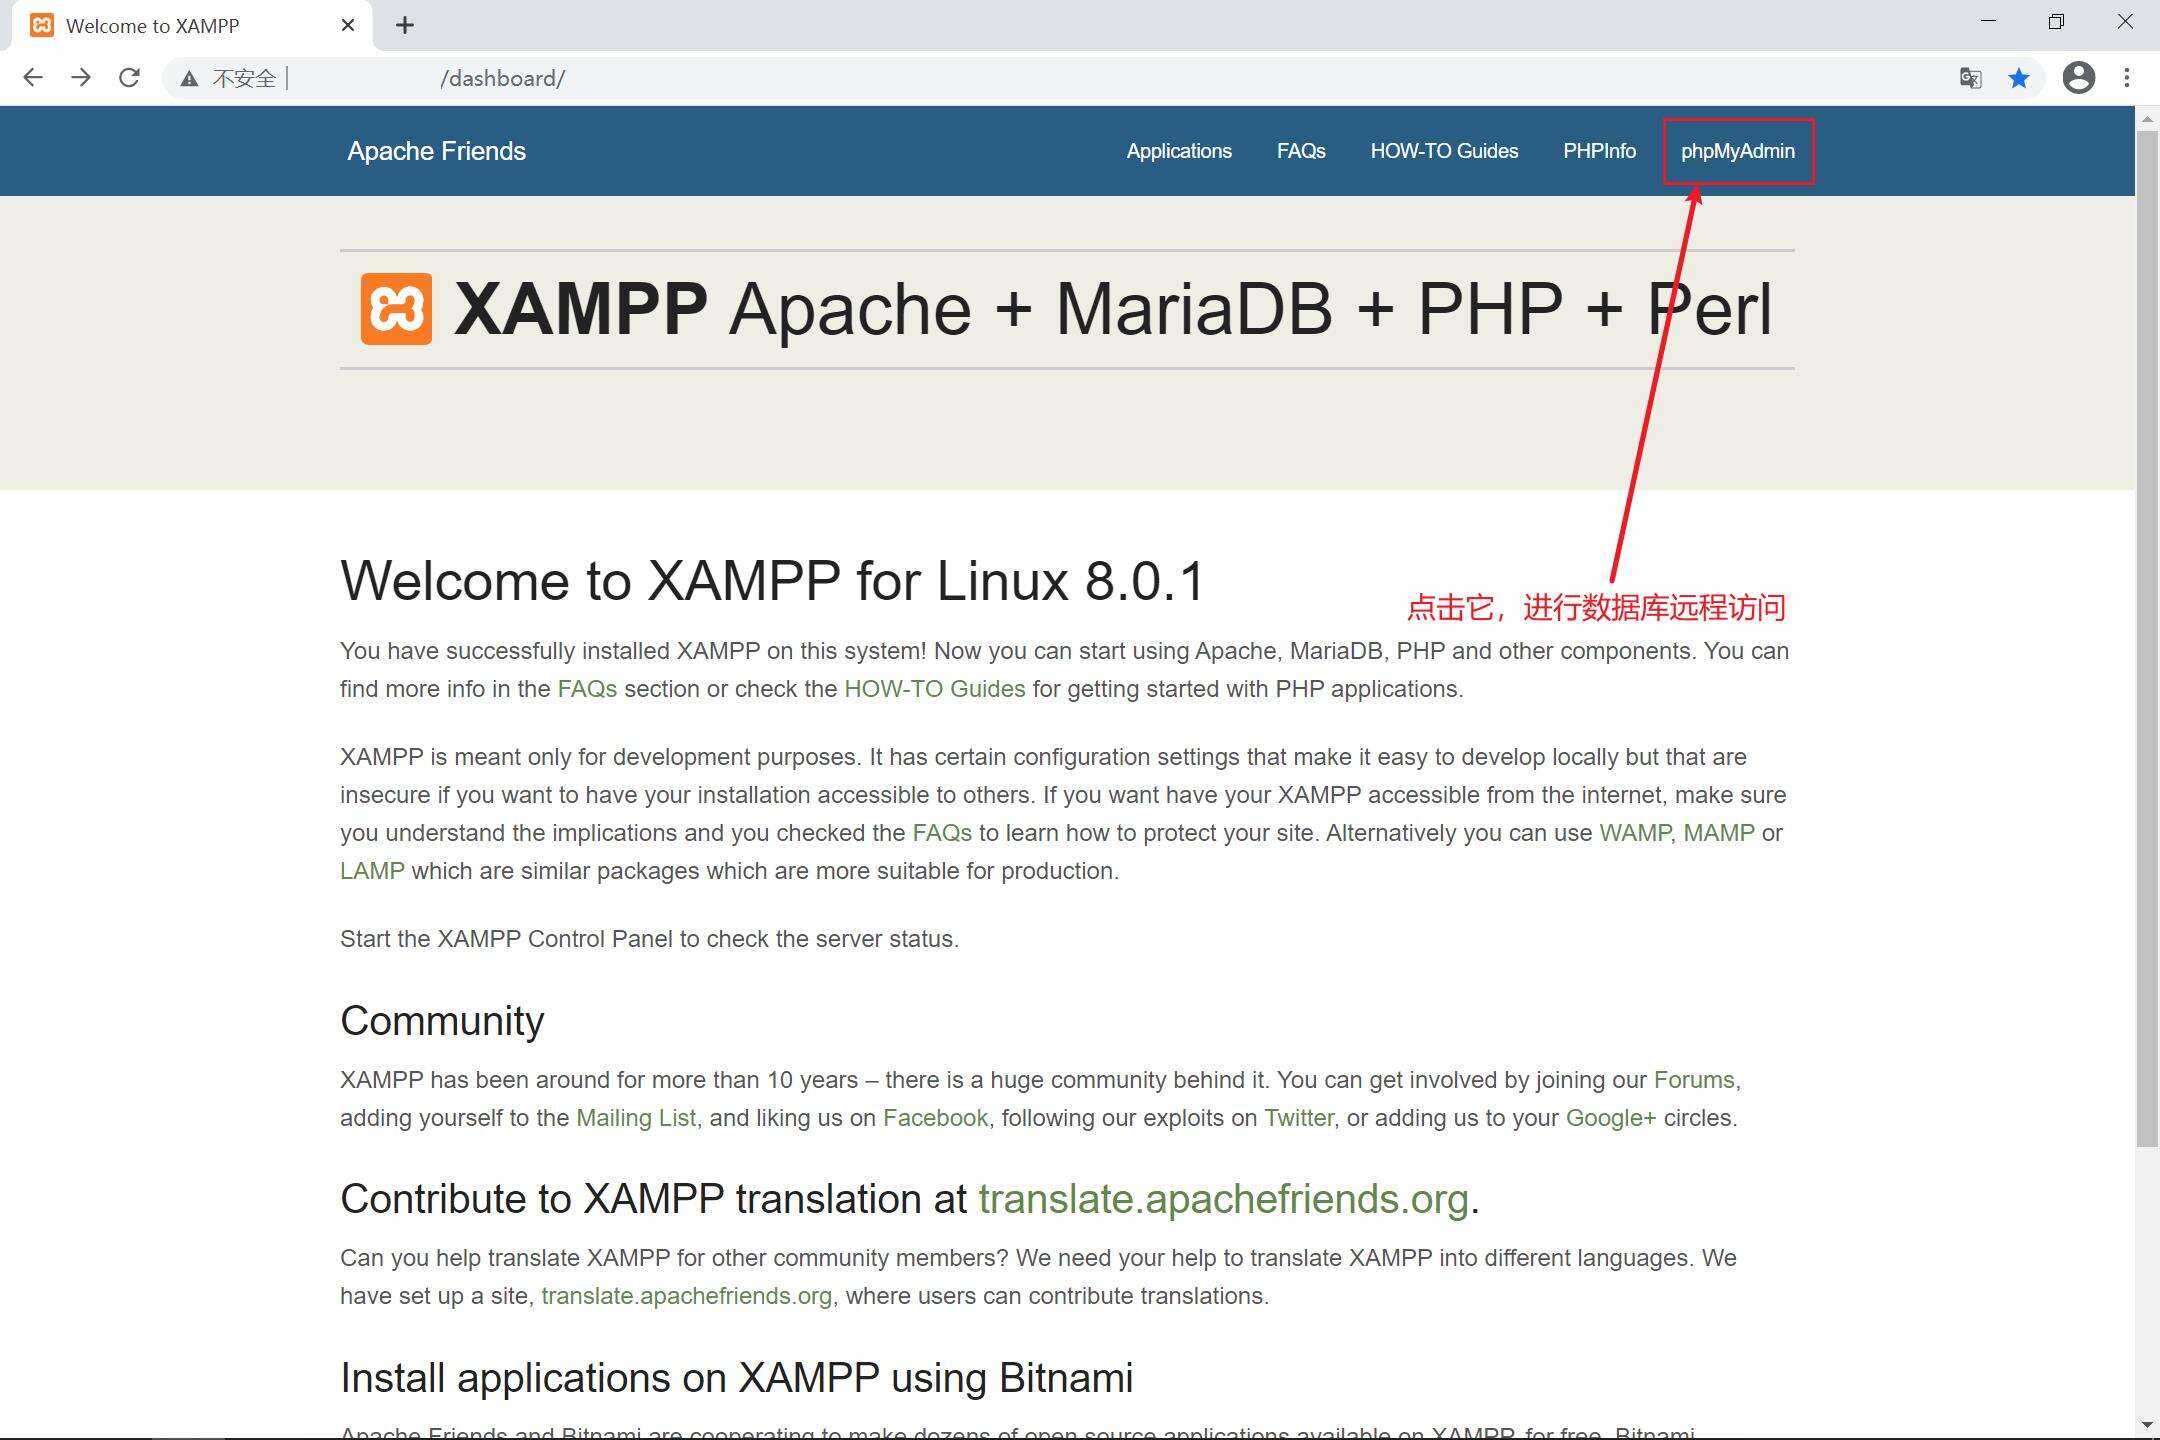The height and width of the screenshot is (1440, 2160).
Task: Restore down the browser window
Action: click(2056, 22)
